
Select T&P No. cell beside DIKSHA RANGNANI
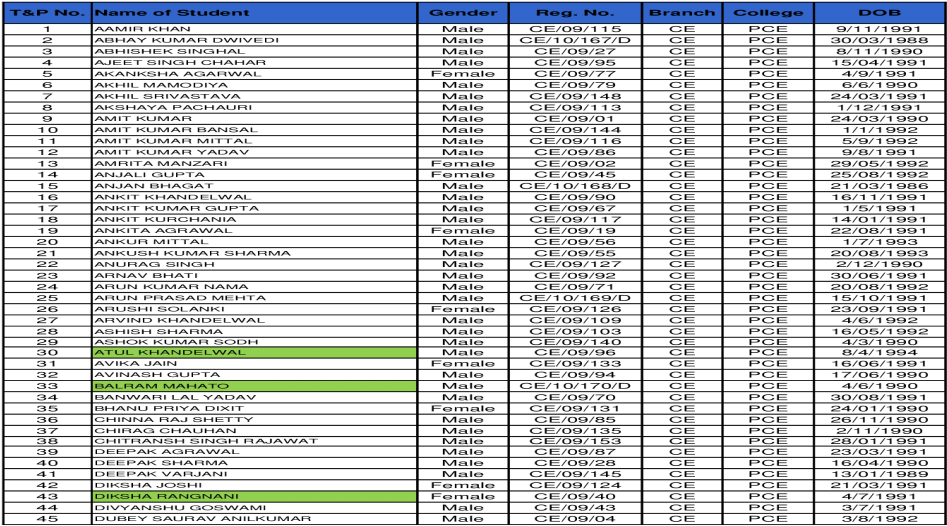pyautogui.click(x=48, y=497)
